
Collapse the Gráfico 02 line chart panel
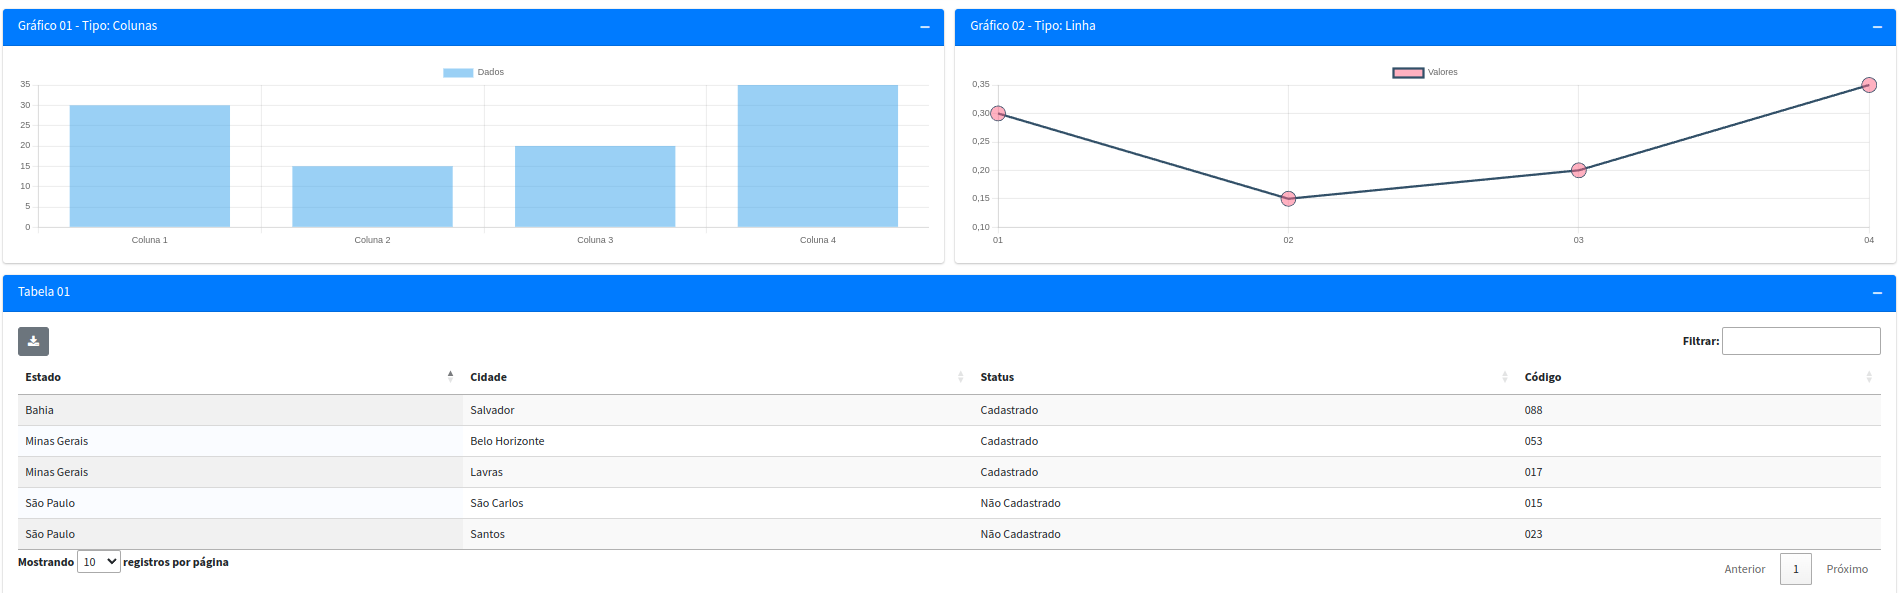[1877, 27]
